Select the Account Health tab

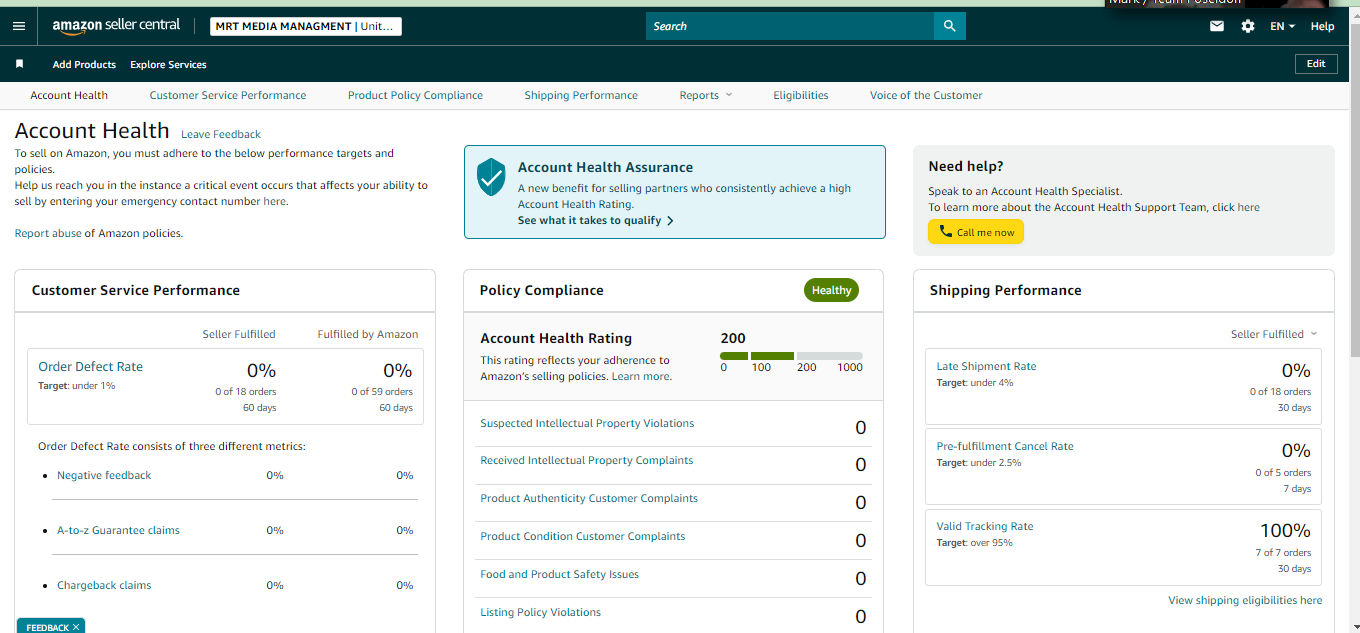pos(69,95)
